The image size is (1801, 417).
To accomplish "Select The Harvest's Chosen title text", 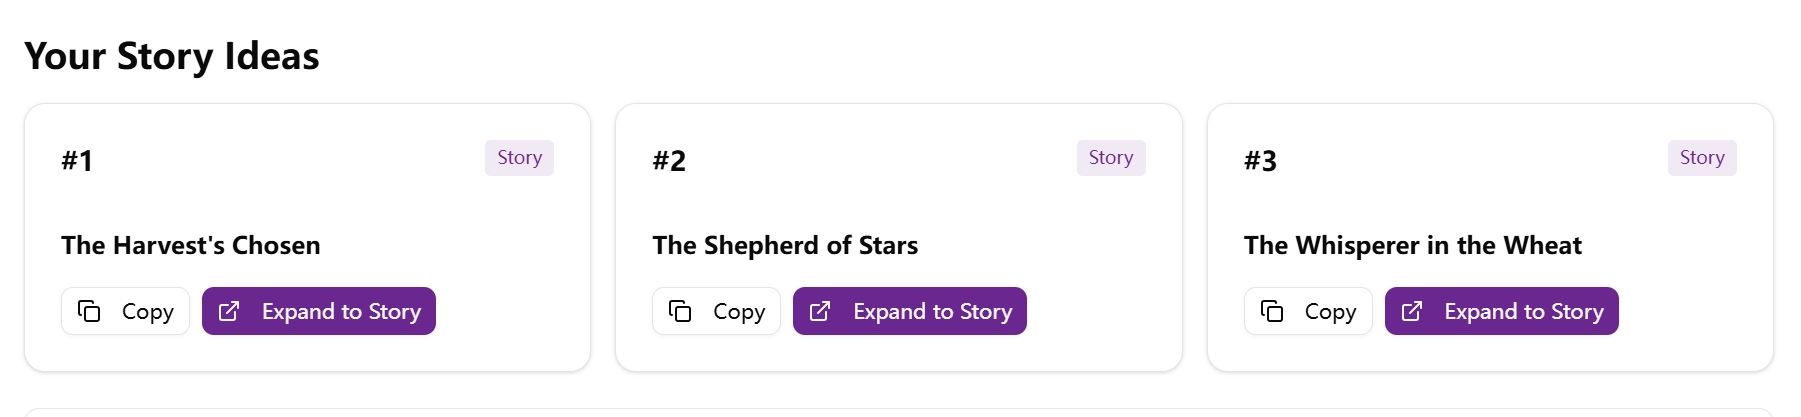I will click(191, 245).
